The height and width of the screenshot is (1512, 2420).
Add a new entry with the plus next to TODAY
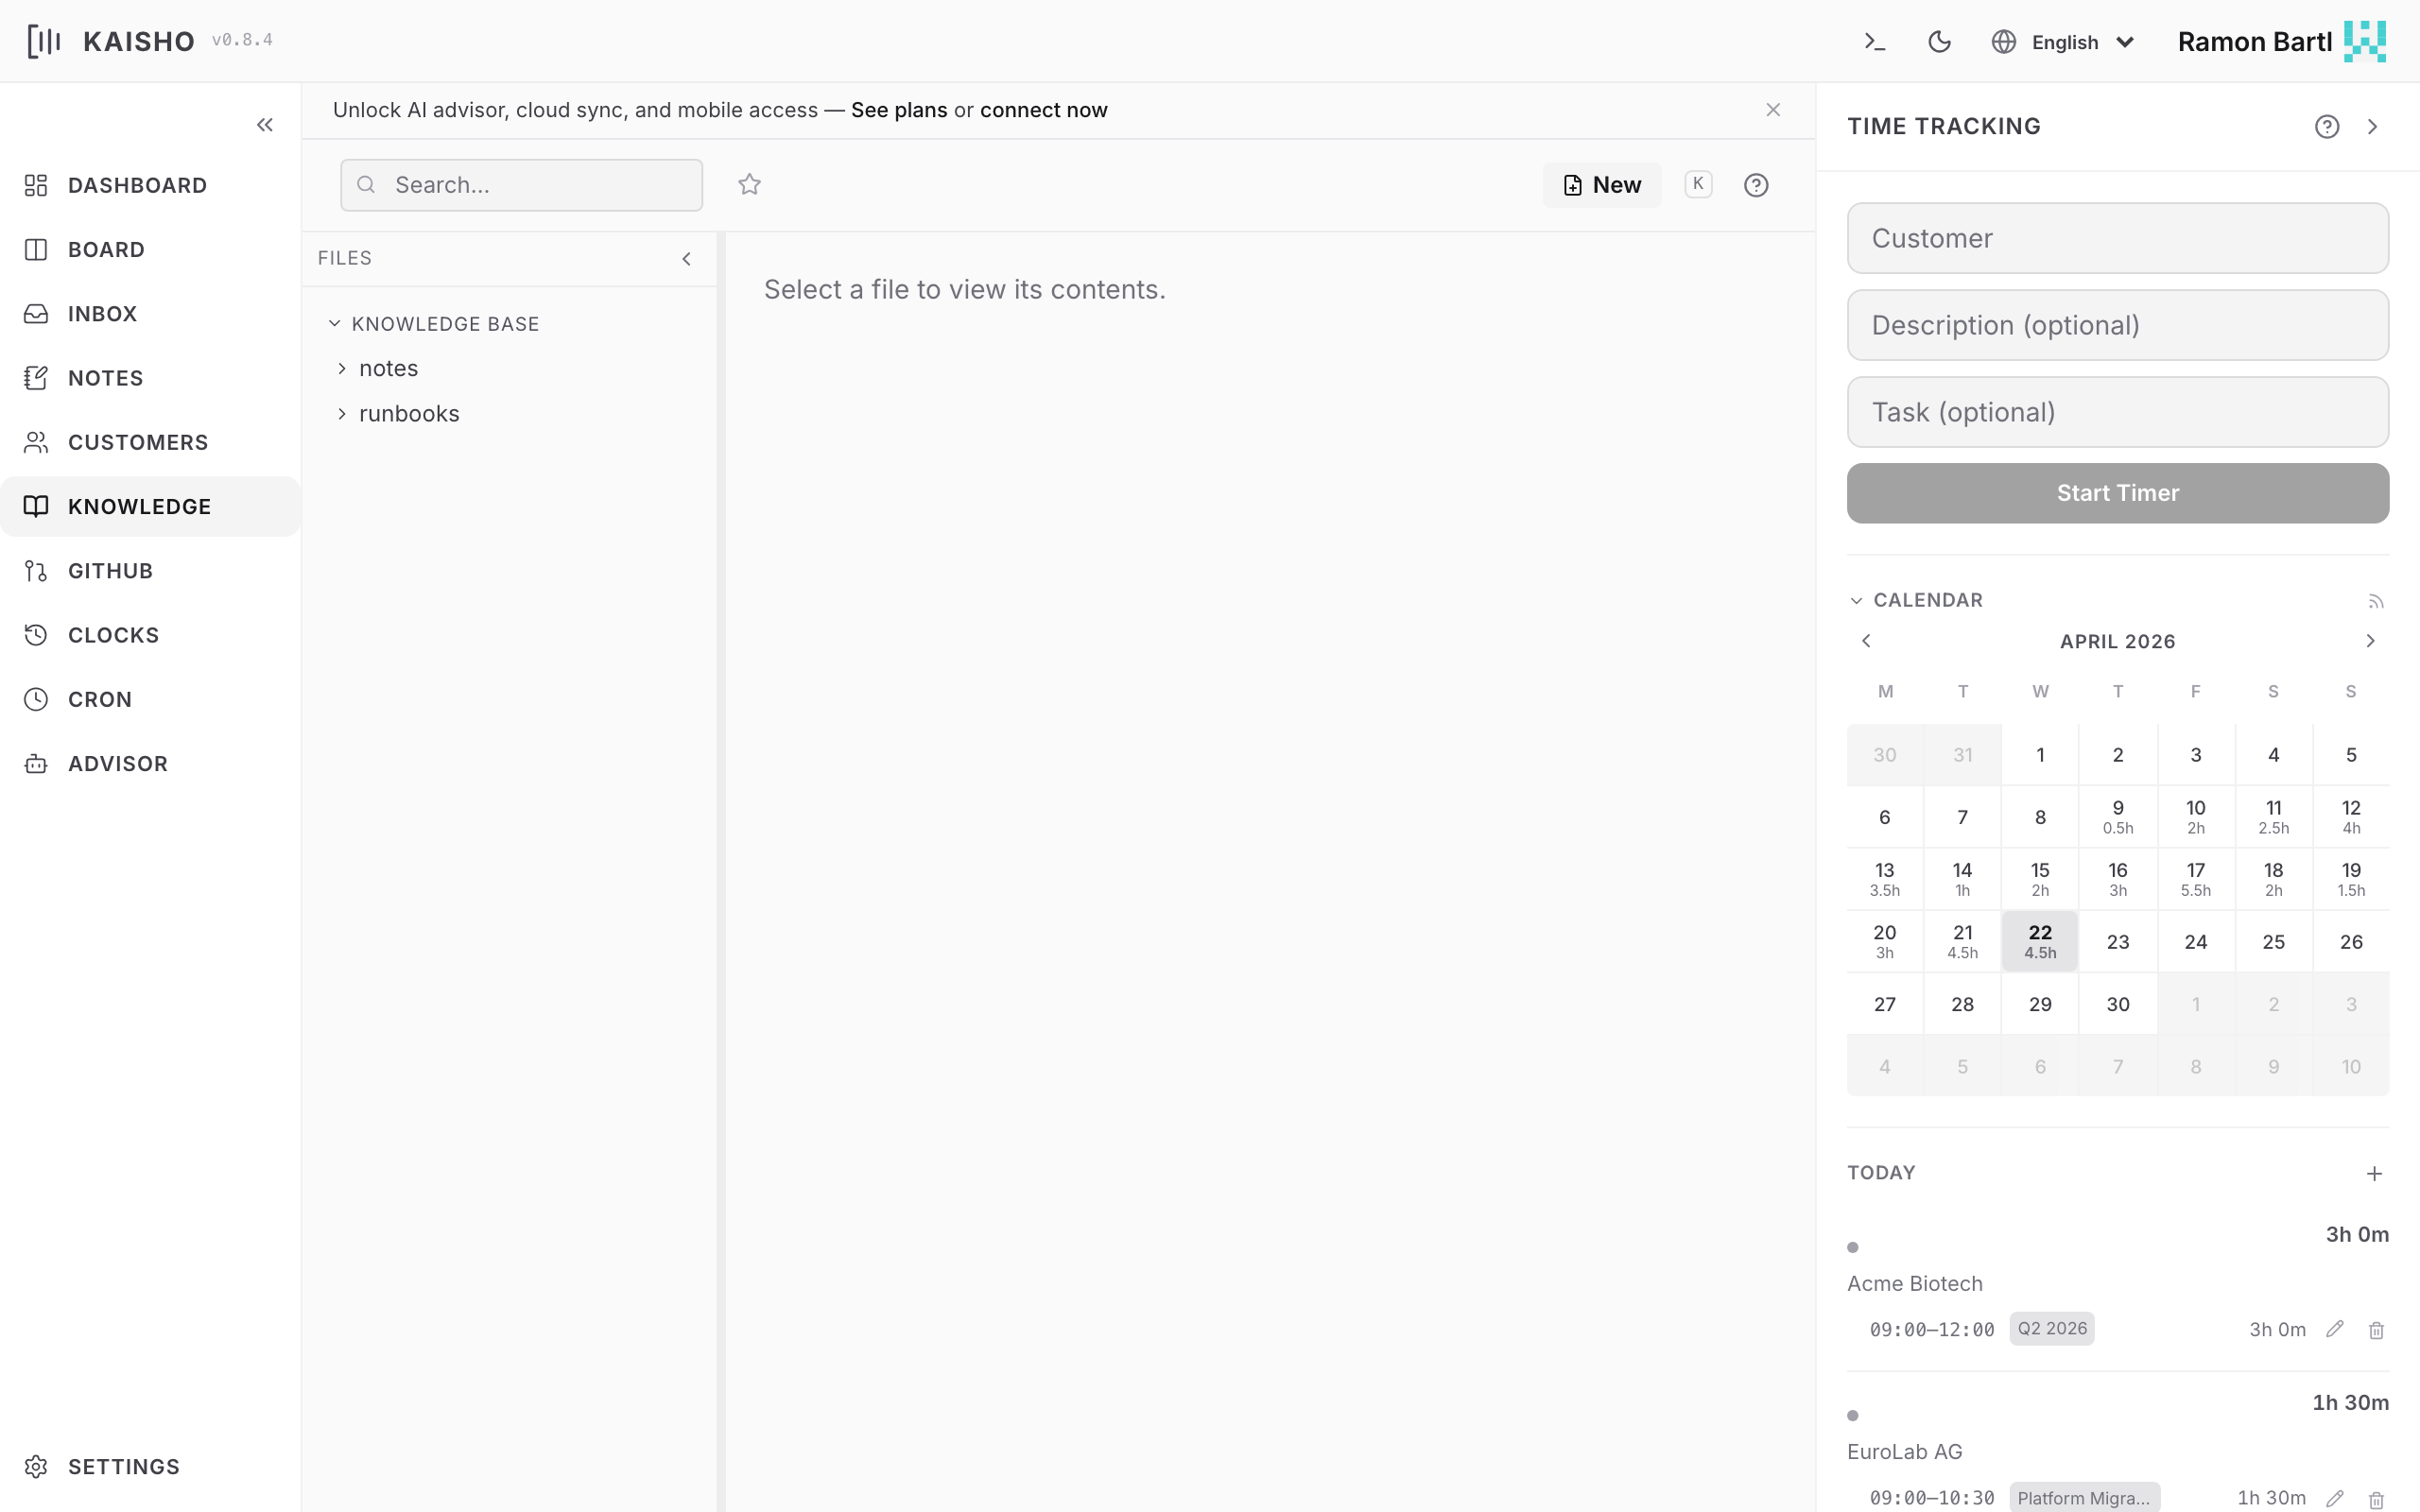point(2375,1173)
